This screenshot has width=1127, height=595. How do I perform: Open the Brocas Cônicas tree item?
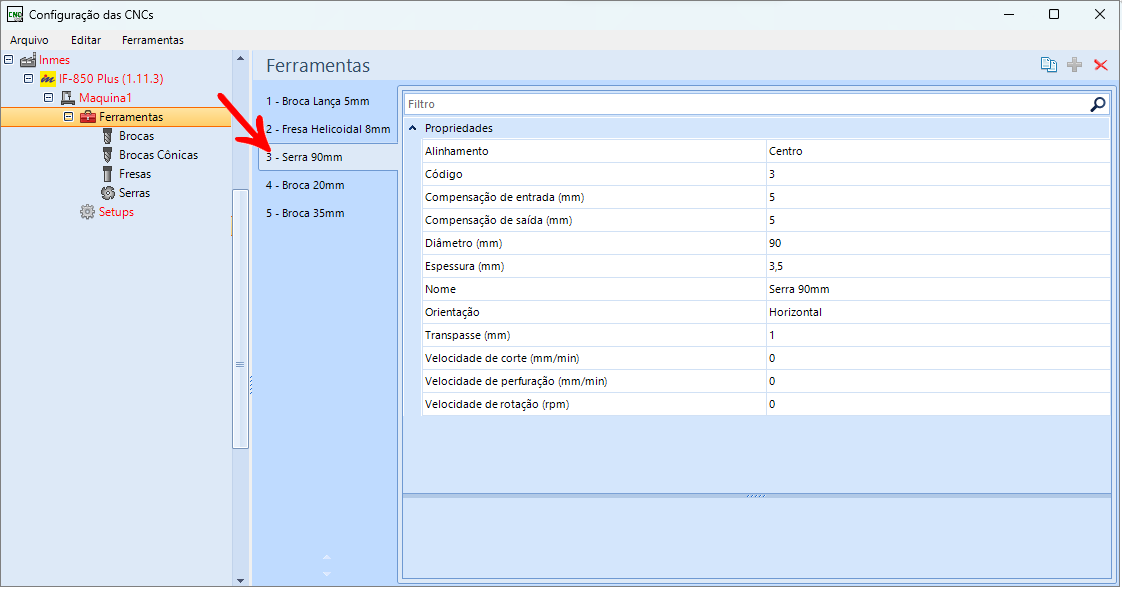159,154
